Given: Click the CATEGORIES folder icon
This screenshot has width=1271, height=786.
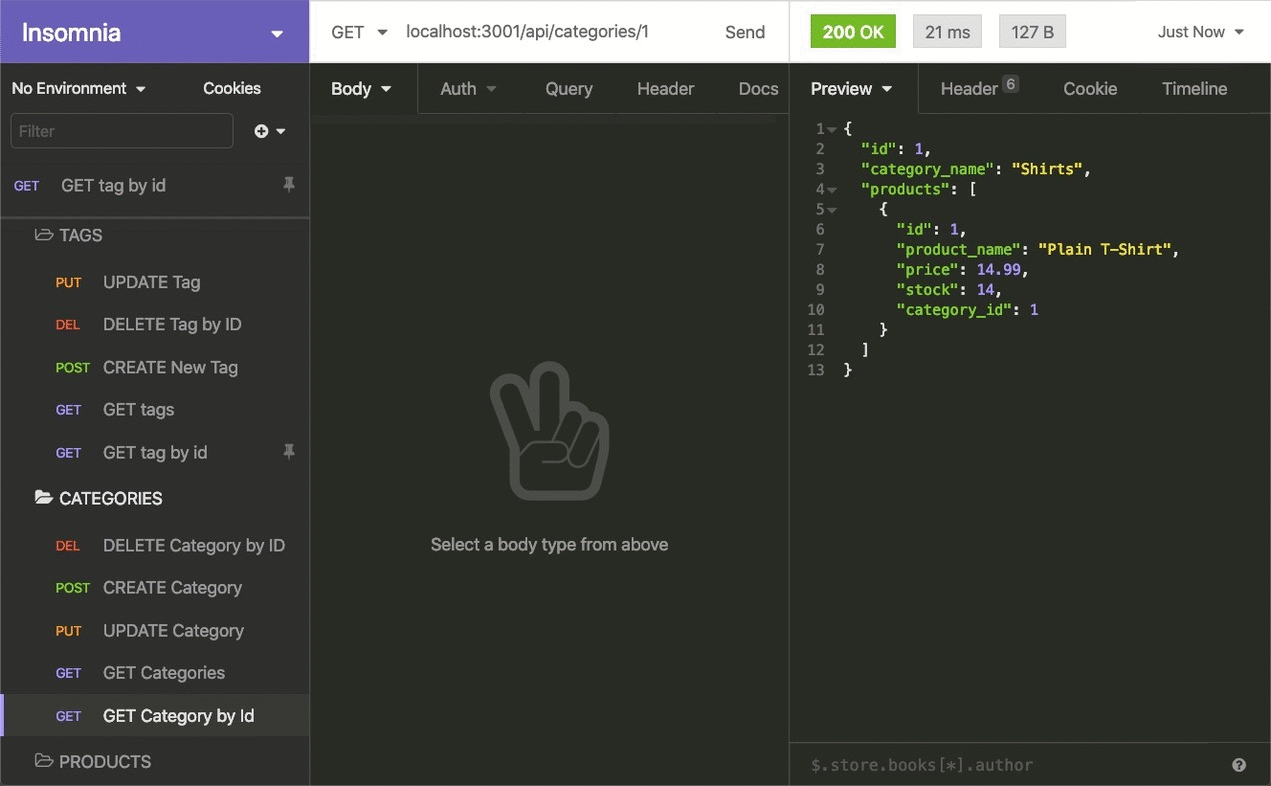Looking at the screenshot, I should point(42,498).
